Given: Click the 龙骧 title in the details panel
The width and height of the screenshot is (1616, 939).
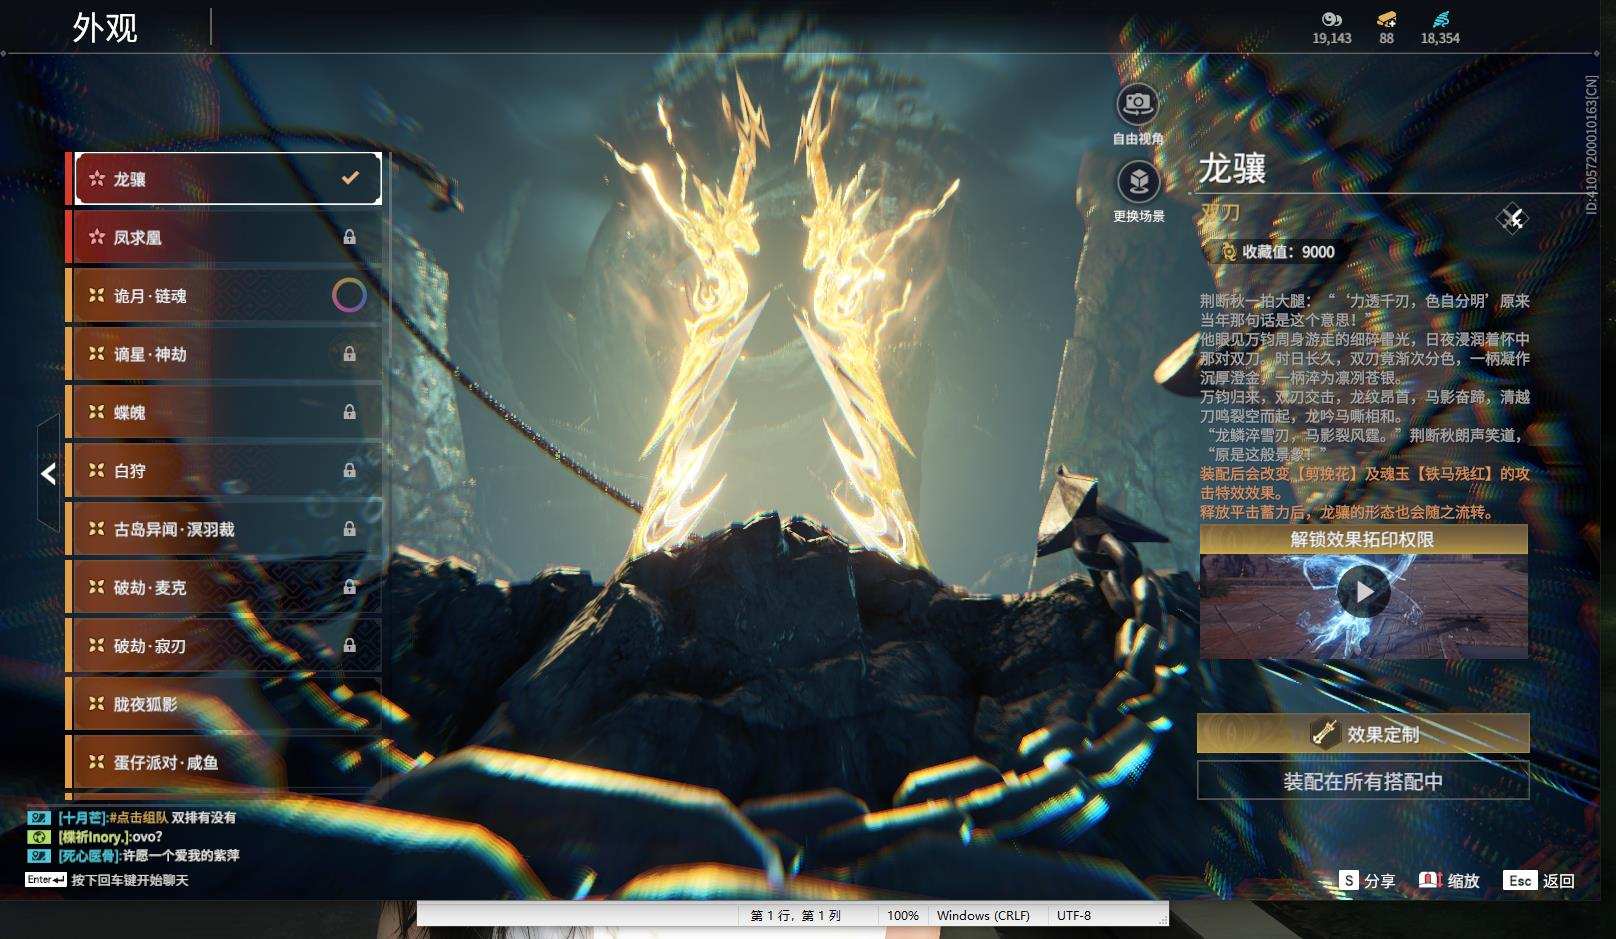Looking at the screenshot, I should point(1232,168).
